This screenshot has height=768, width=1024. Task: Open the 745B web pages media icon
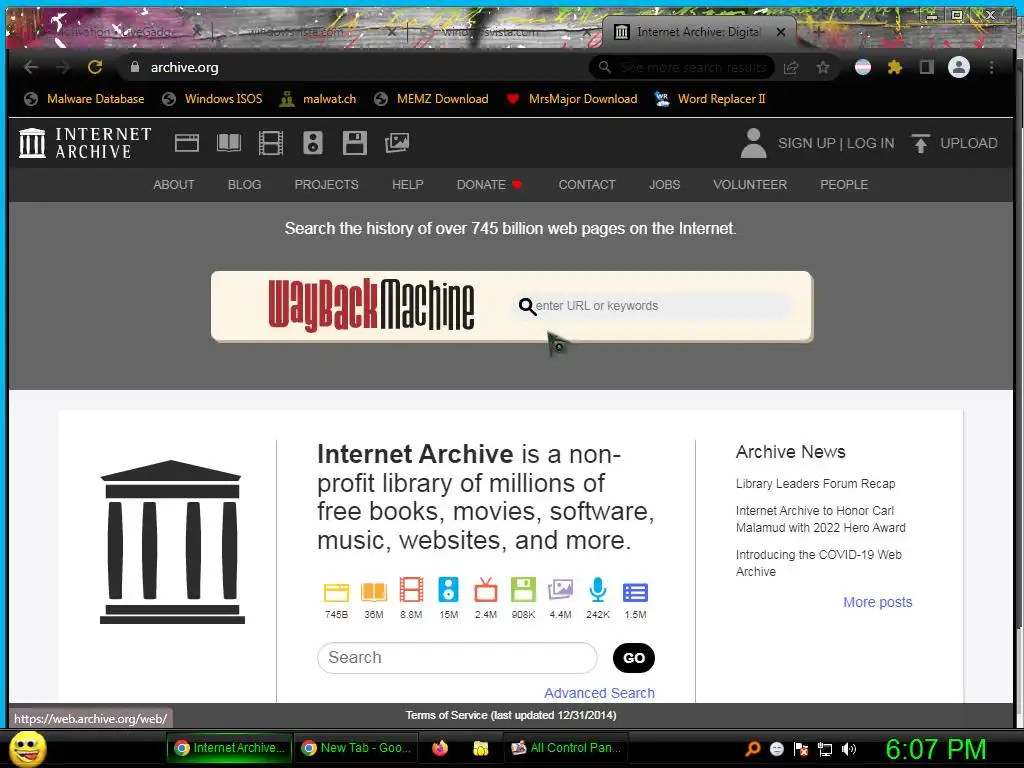336,592
